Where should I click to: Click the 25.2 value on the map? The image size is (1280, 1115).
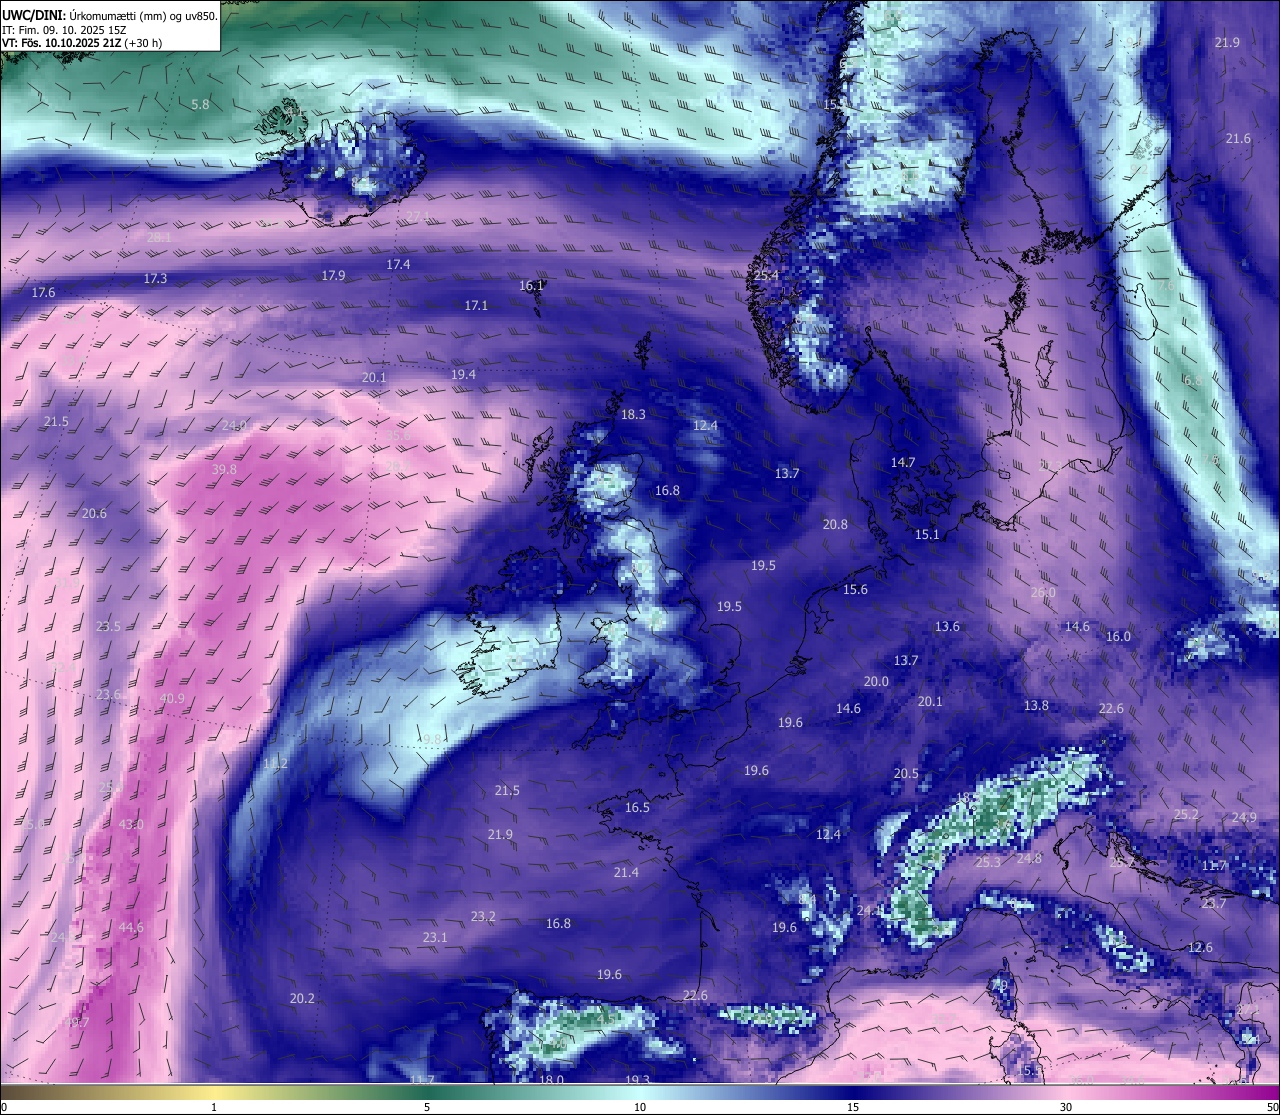pyautogui.click(x=1186, y=814)
